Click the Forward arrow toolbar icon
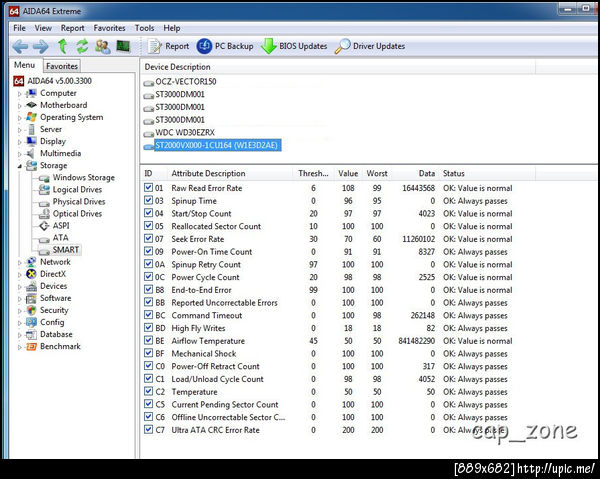The image size is (600, 479). point(40,47)
